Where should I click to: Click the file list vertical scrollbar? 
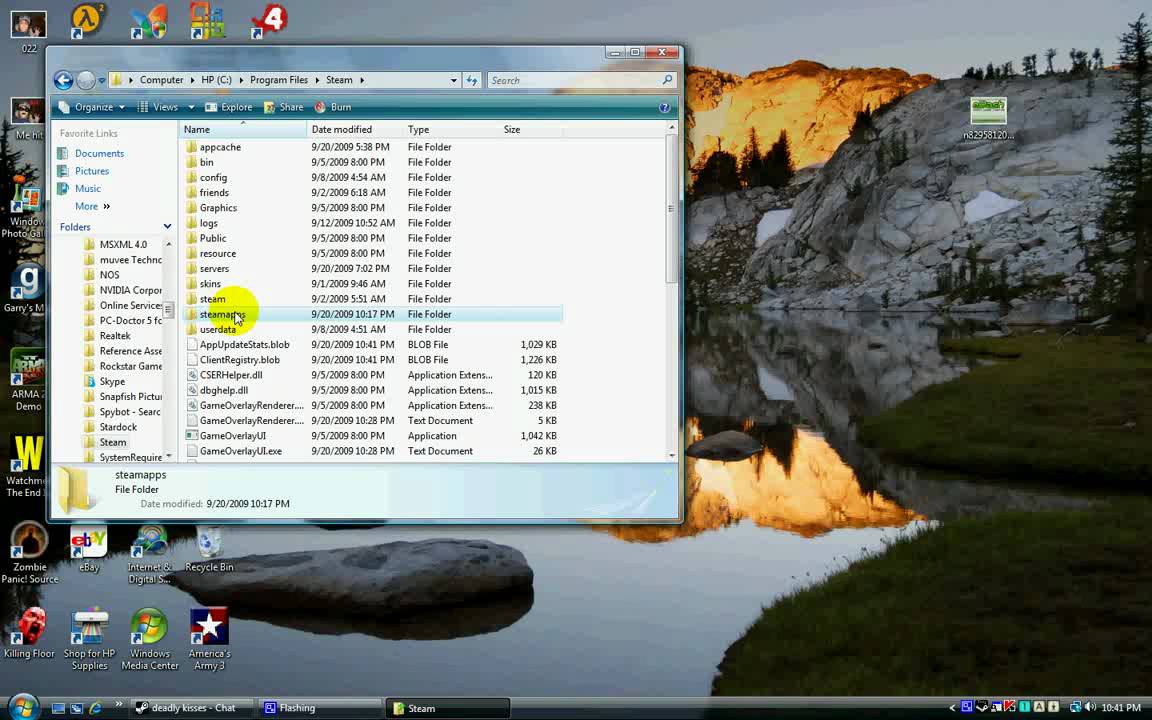671,209
